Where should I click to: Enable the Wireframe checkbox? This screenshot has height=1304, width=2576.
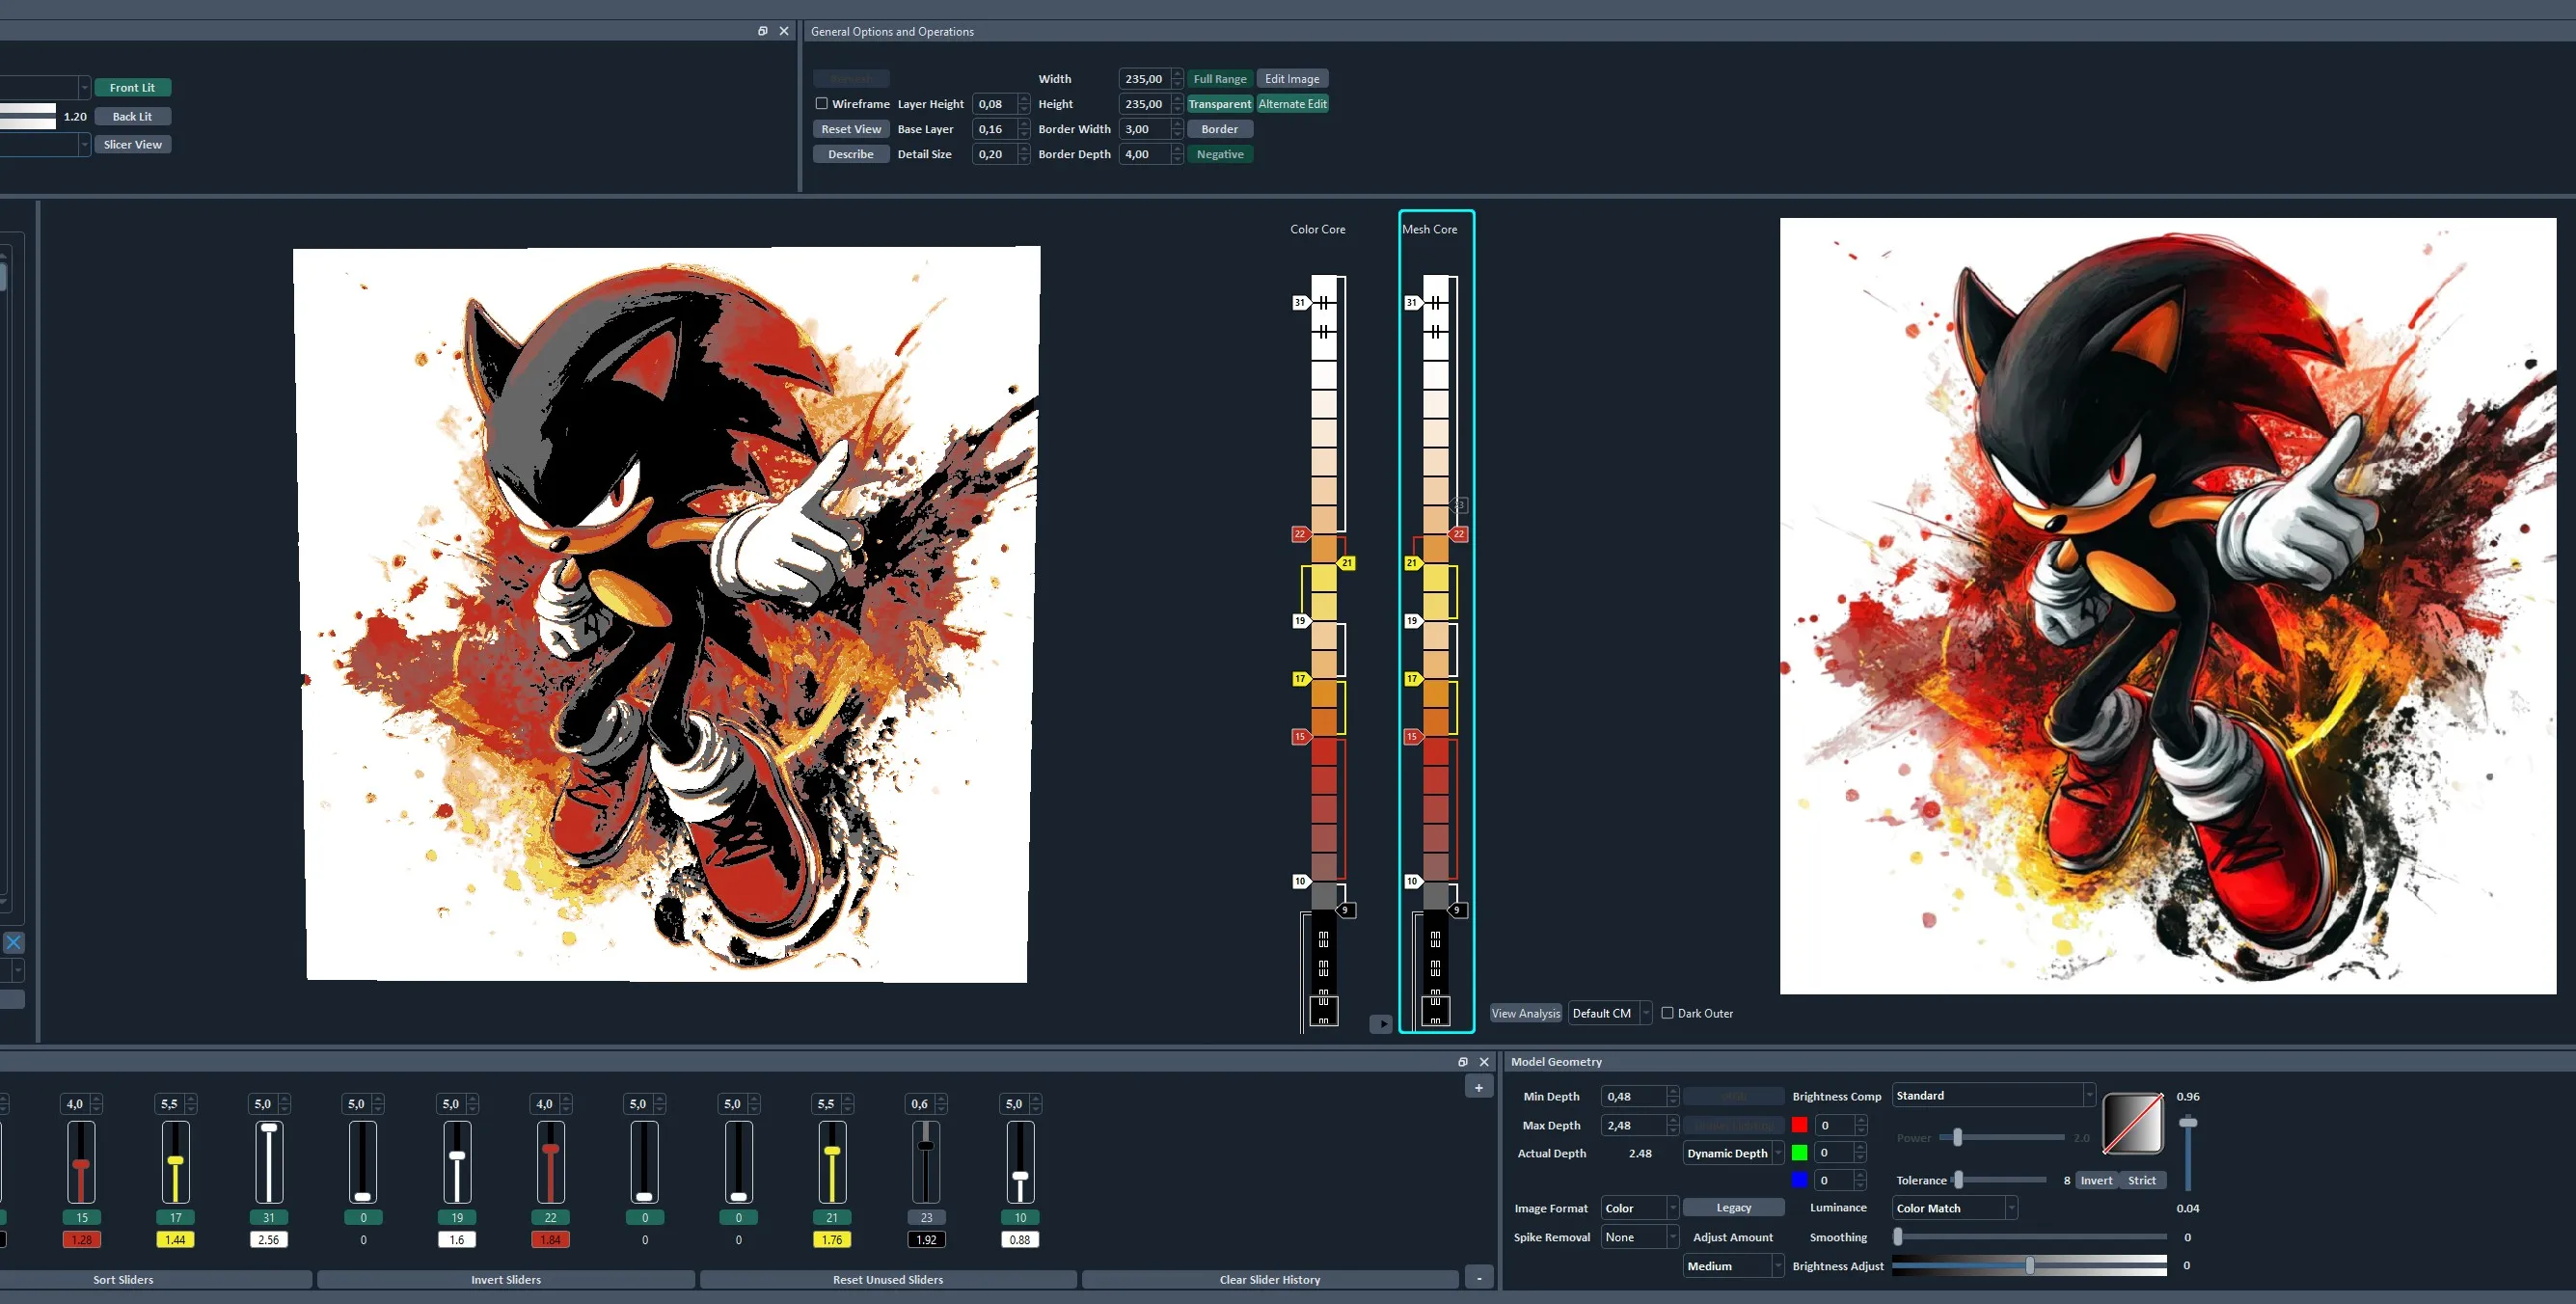tap(822, 103)
